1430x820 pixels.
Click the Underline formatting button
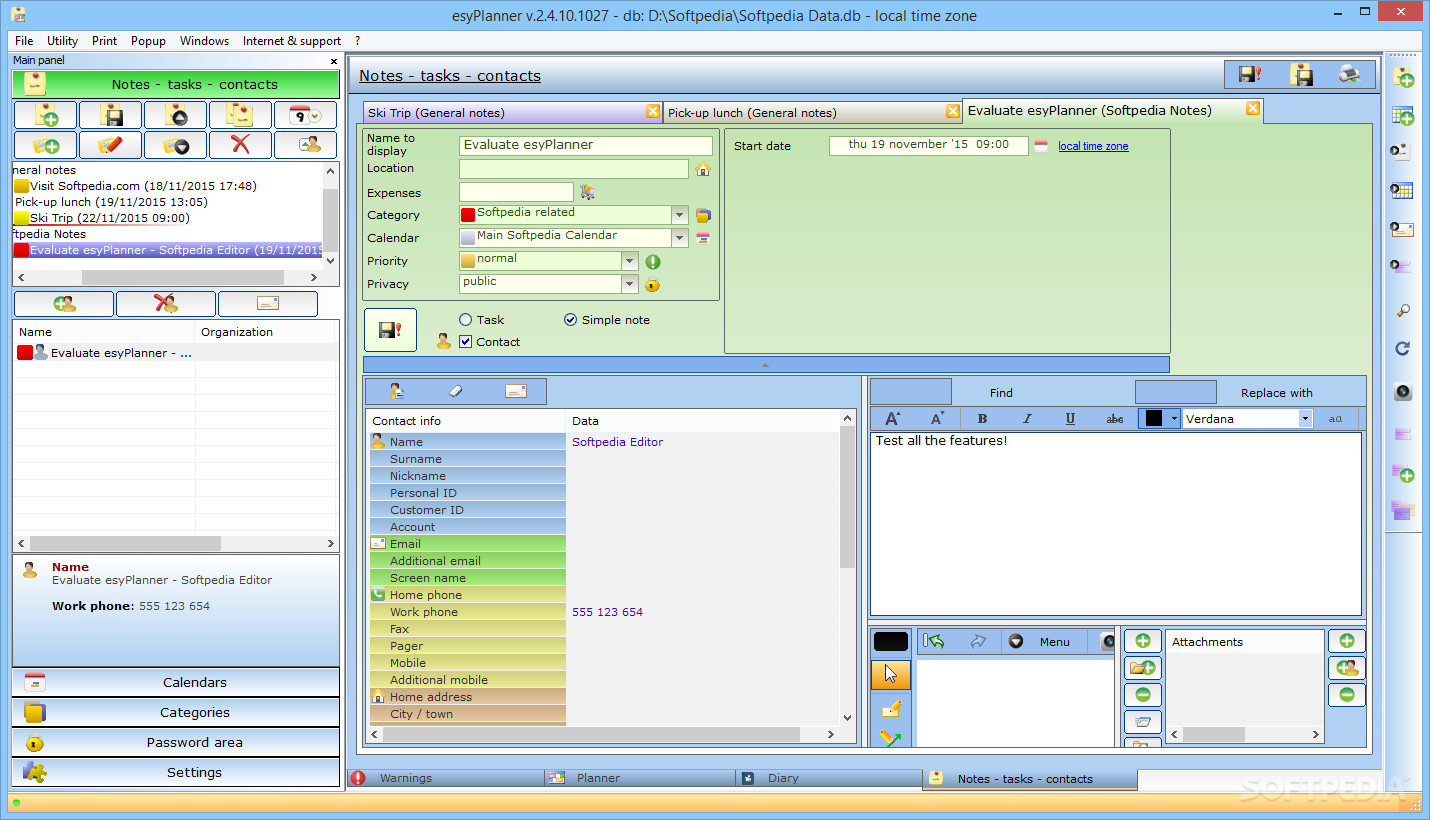pyautogui.click(x=1071, y=419)
